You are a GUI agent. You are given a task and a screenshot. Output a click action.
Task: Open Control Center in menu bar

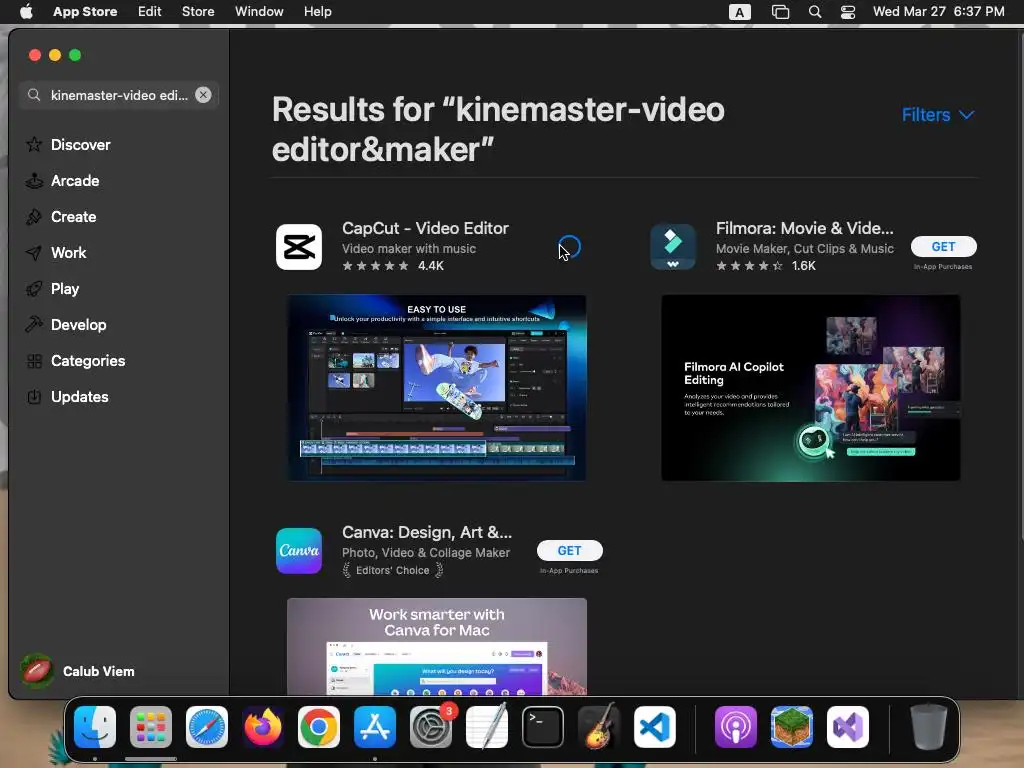(848, 12)
